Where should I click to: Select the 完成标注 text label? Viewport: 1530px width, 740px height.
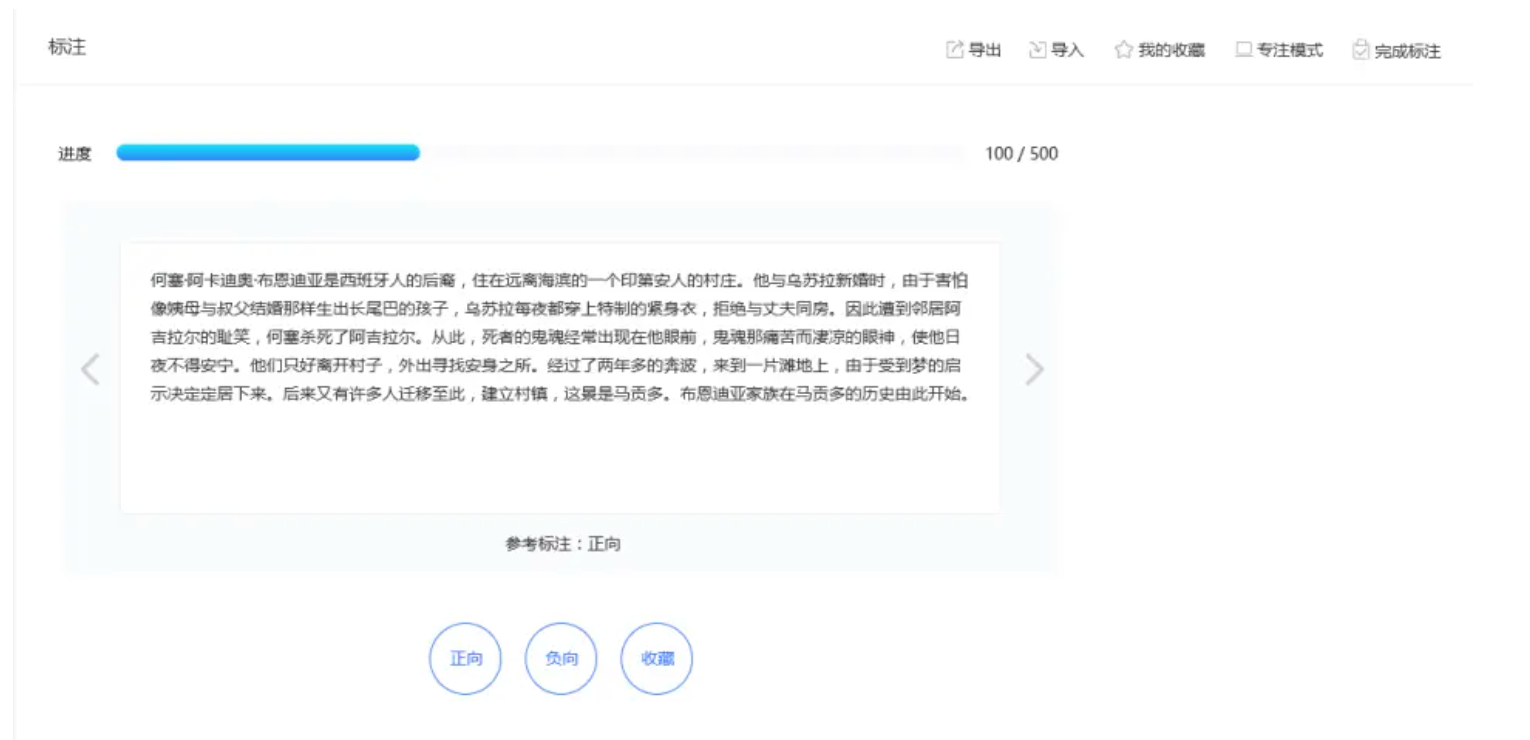[x=1407, y=51]
